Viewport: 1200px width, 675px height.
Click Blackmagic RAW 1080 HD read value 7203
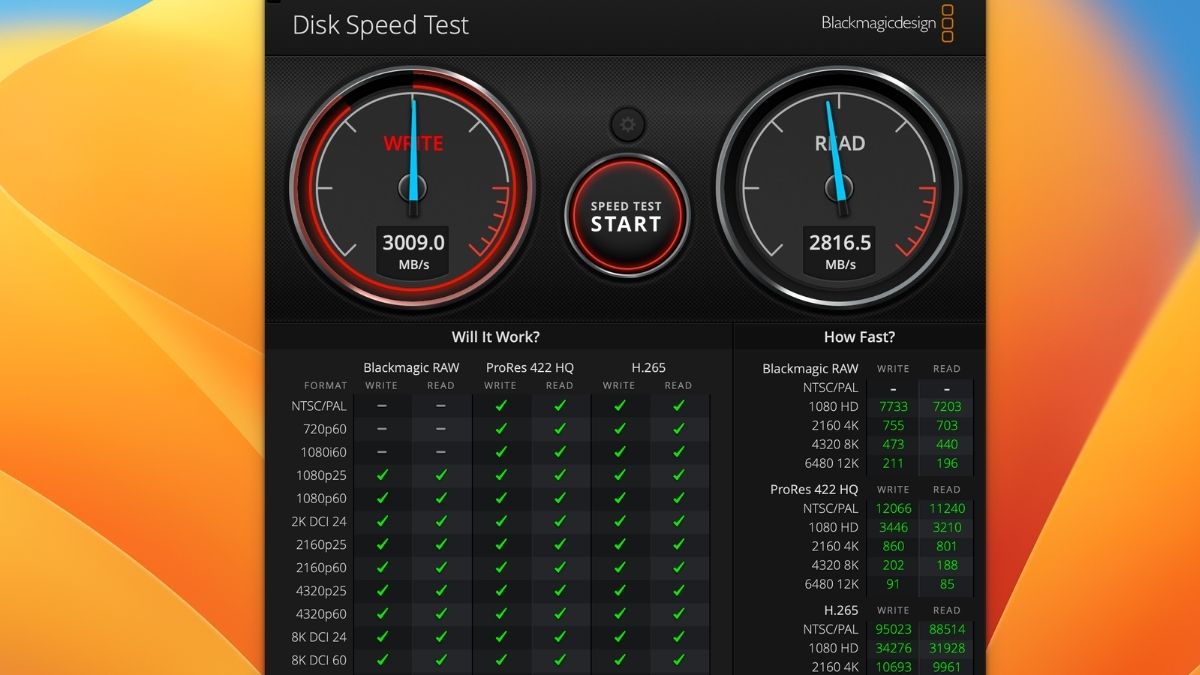[946, 407]
